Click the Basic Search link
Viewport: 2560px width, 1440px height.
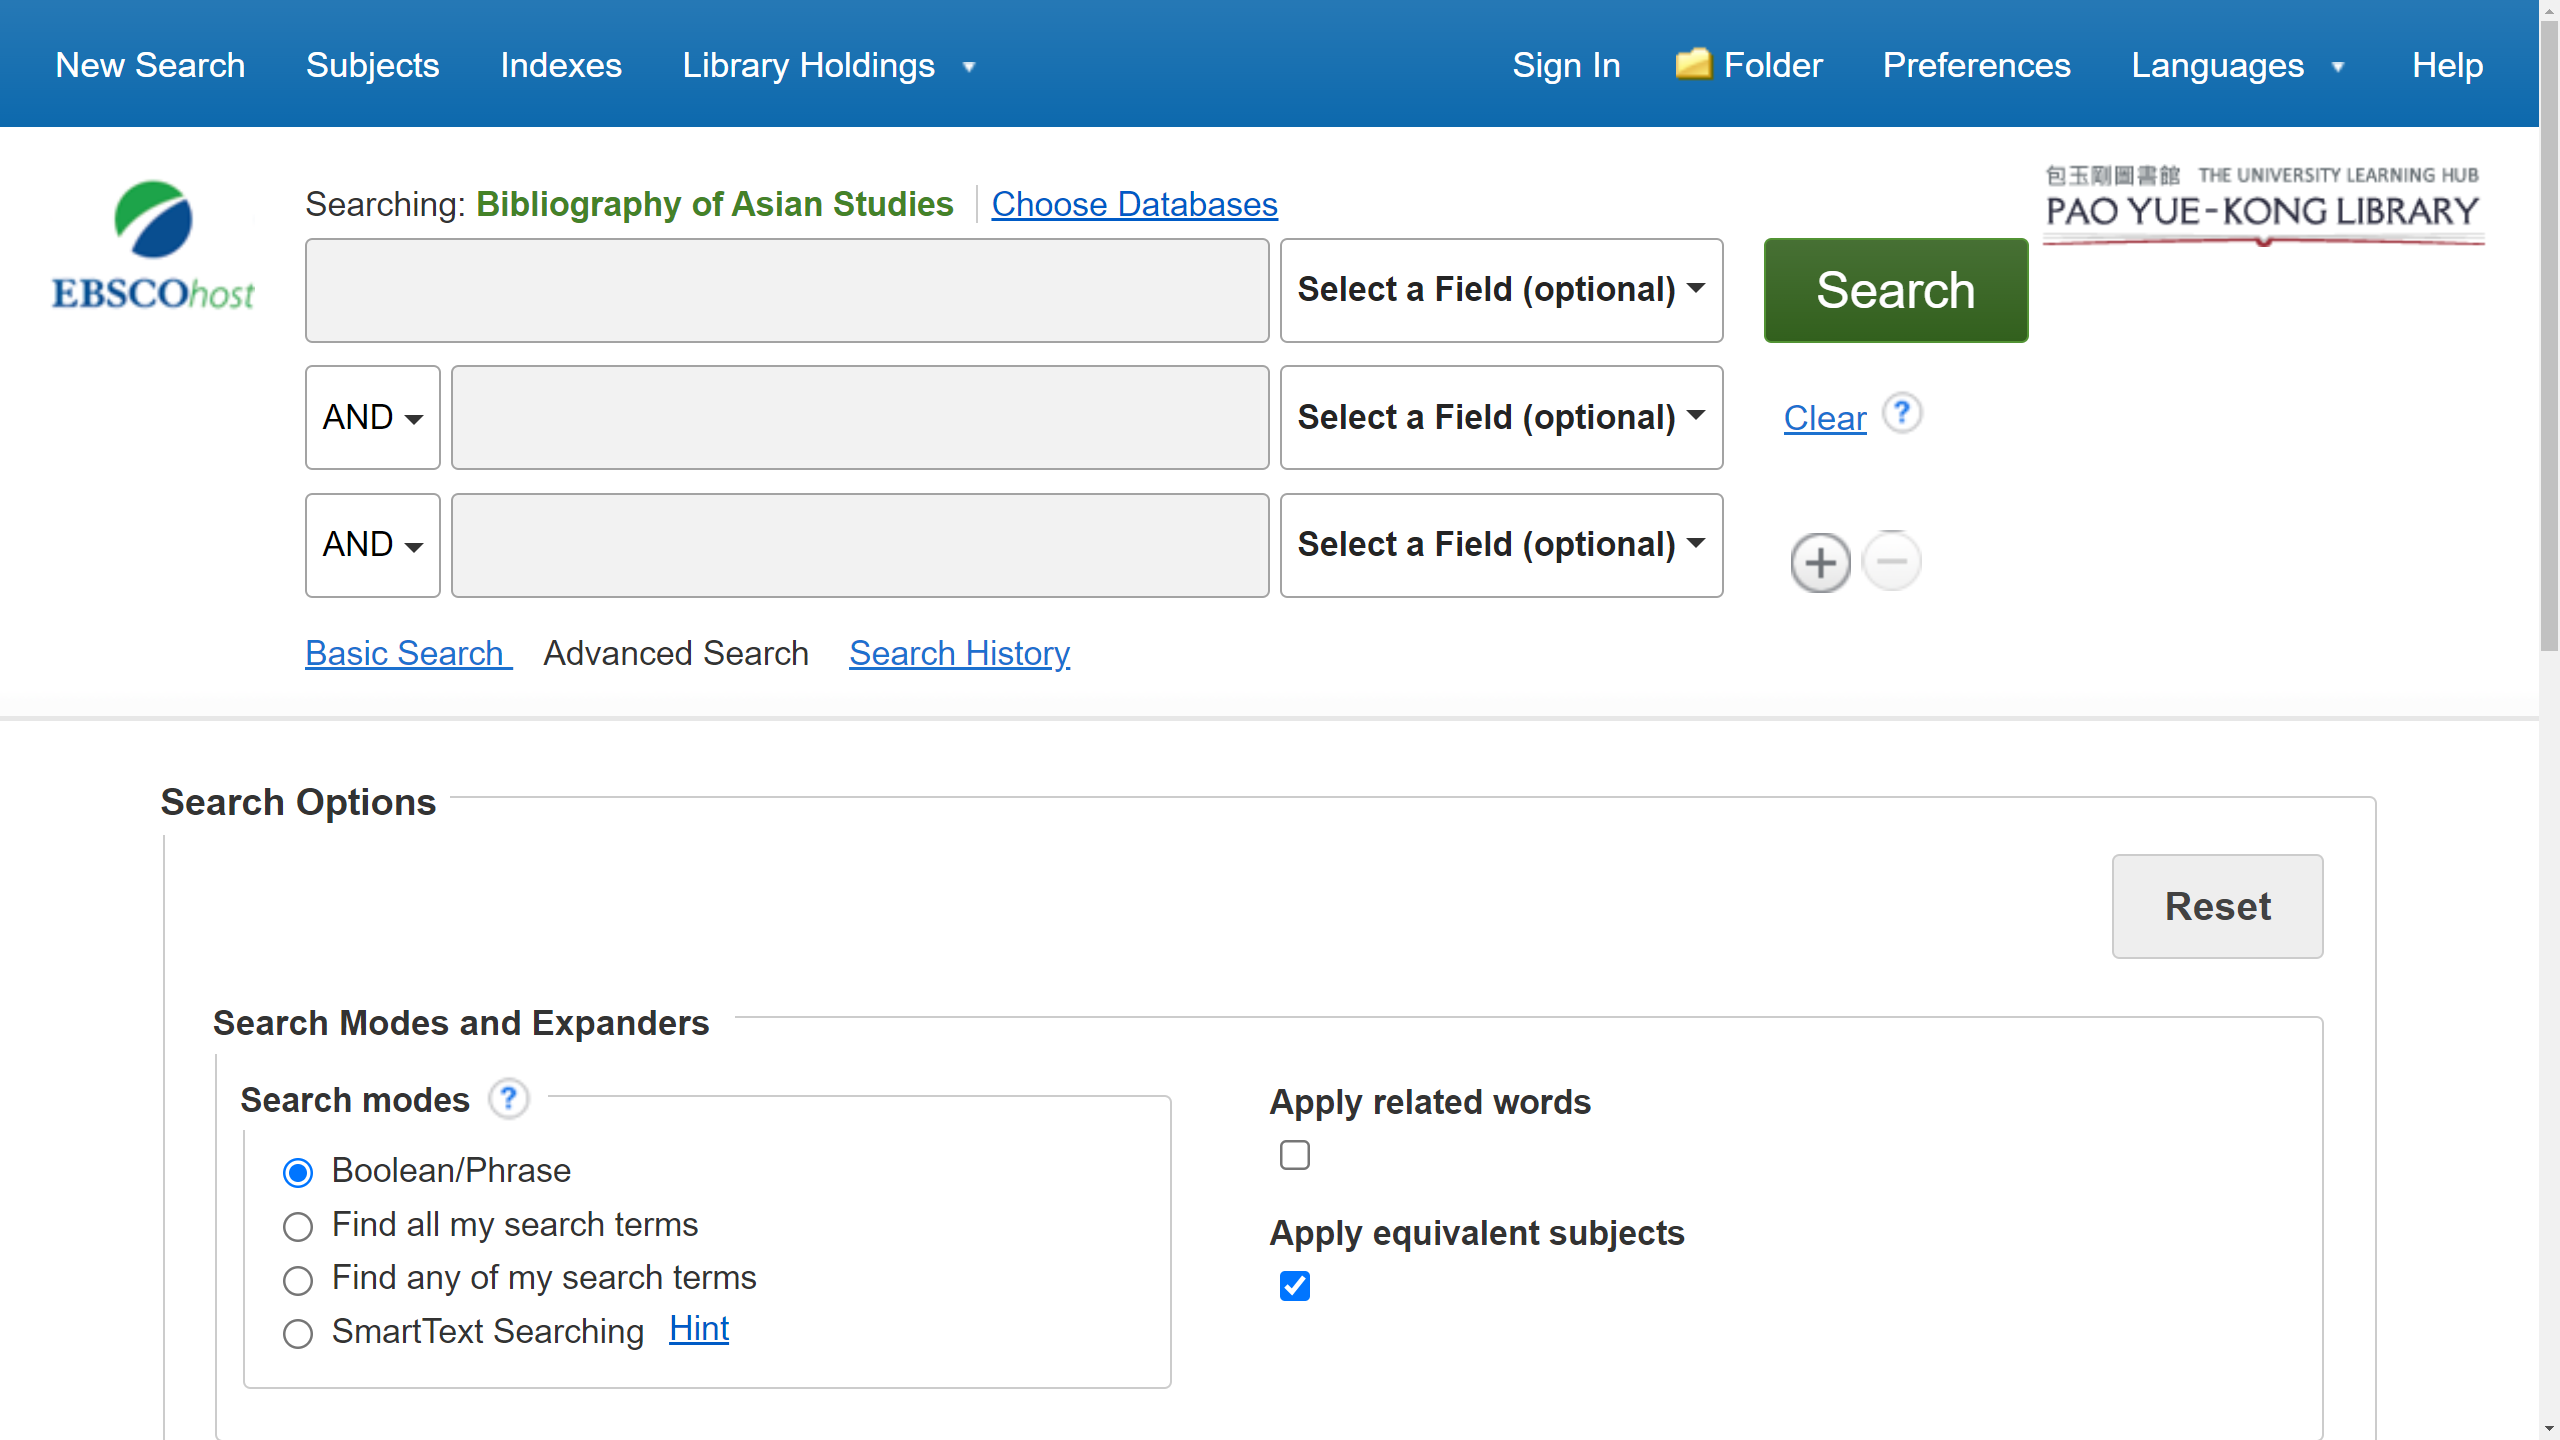pyautogui.click(x=408, y=652)
